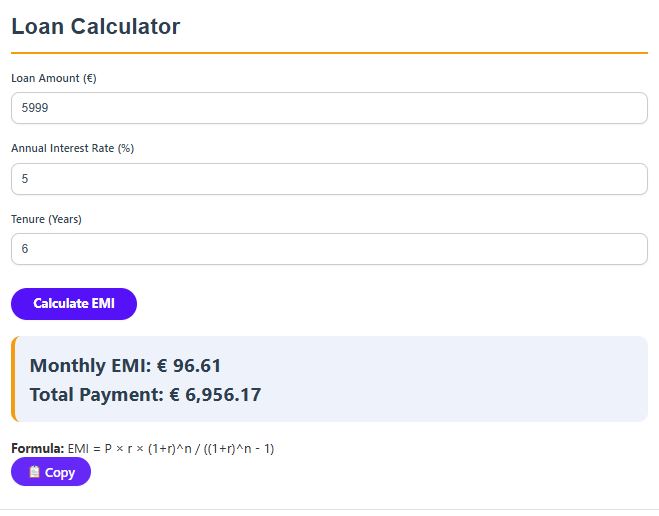Click the 5999 value in Loan Amount
The width and height of the screenshot is (659, 516).
35,108
